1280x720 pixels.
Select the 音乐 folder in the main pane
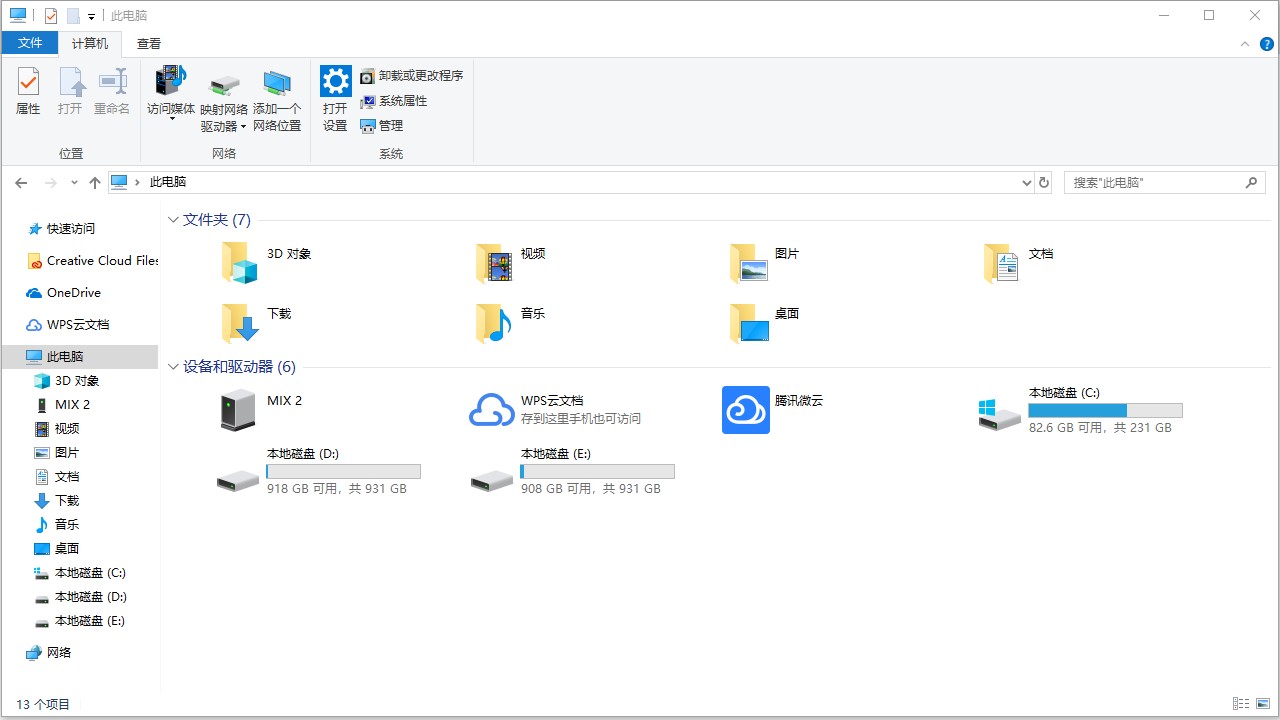coord(511,322)
